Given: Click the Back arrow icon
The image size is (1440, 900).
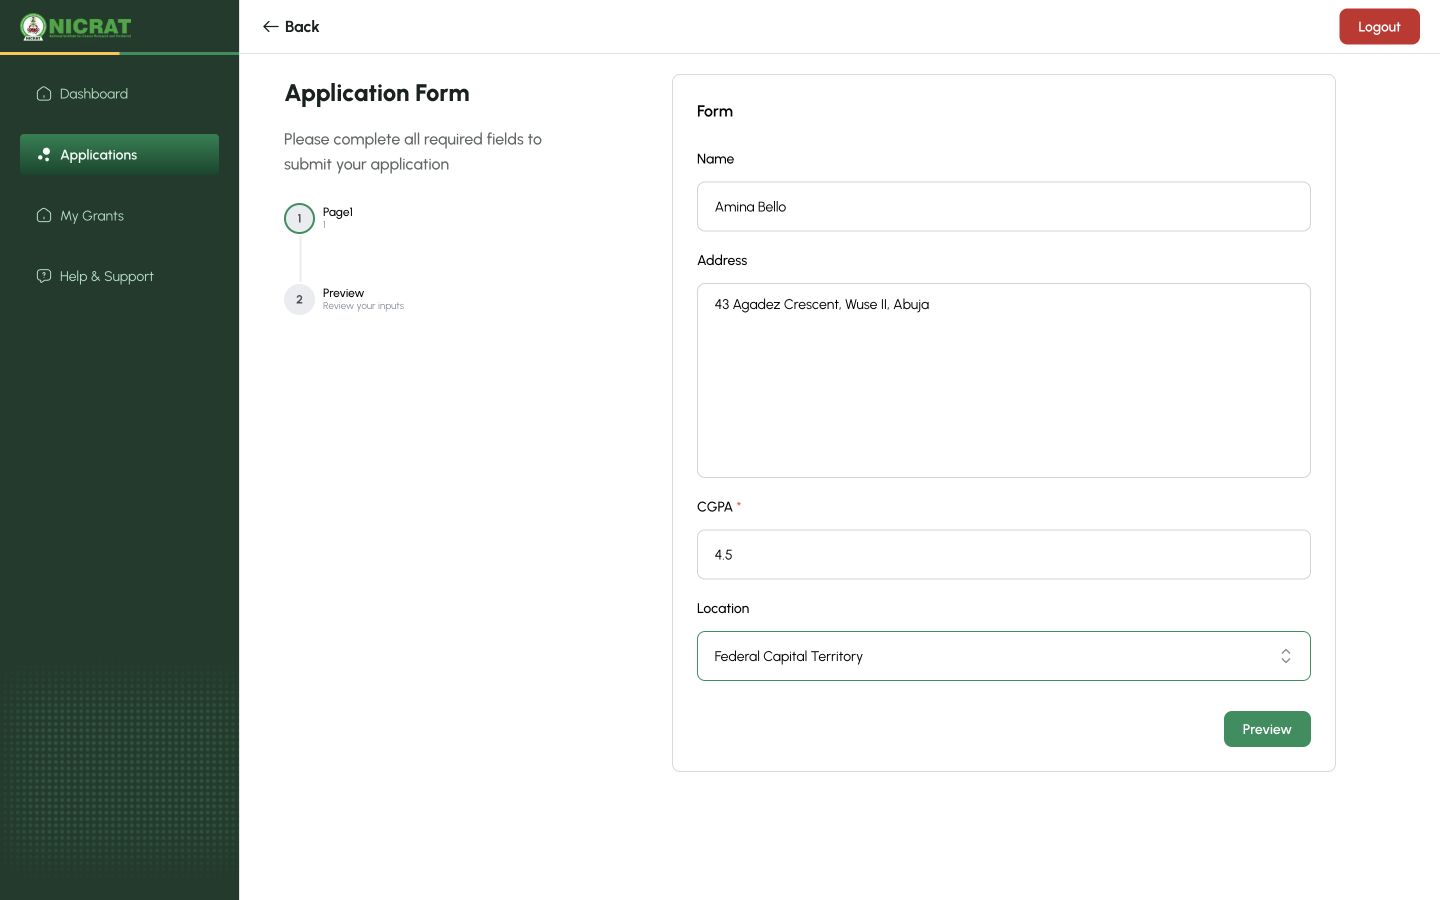Looking at the screenshot, I should pyautogui.click(x=270, y=27).
